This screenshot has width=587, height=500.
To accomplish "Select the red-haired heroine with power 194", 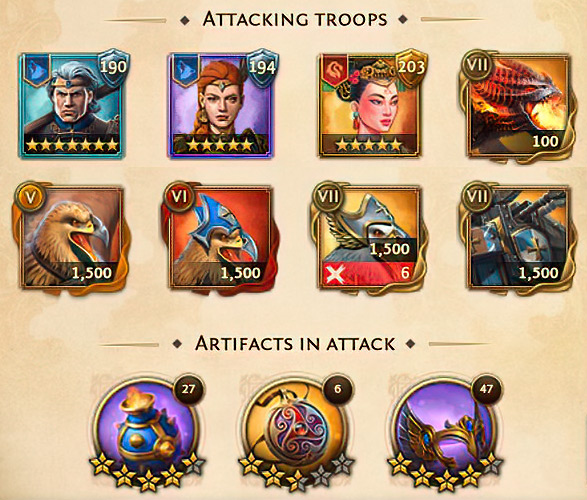I will pyautogui.click(x=221, y=105).
